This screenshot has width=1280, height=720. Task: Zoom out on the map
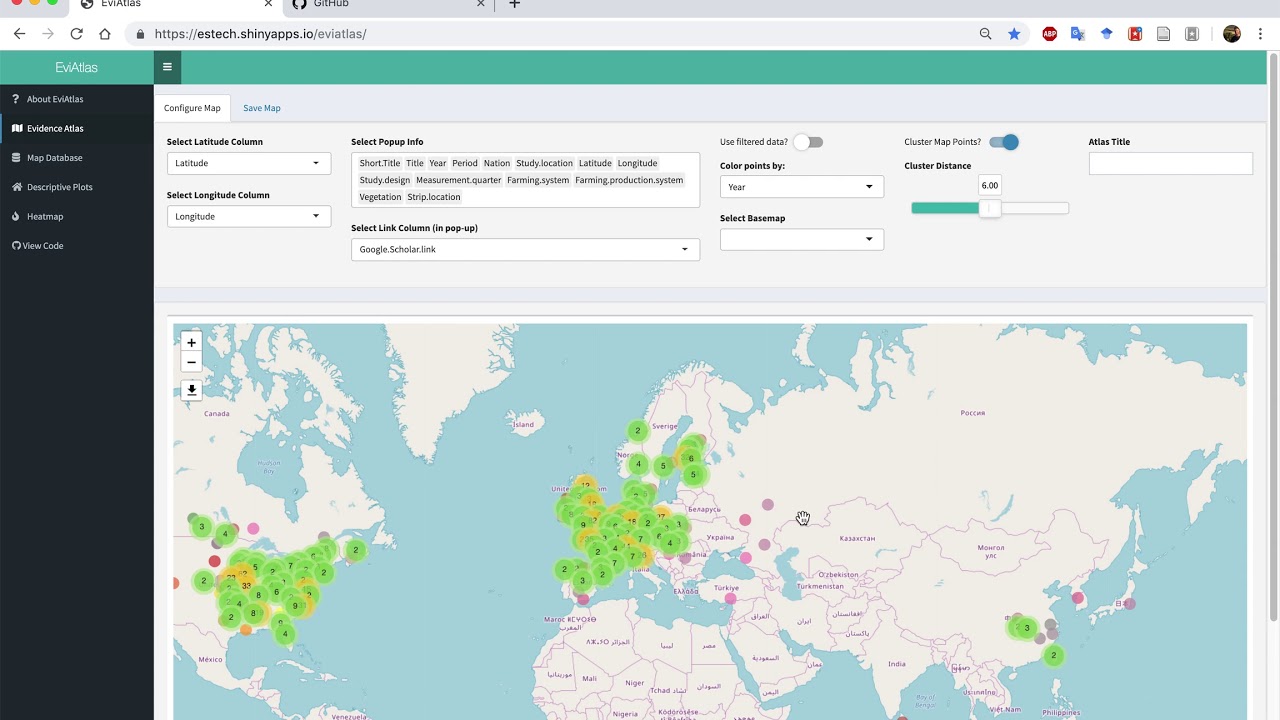[191, 362]
